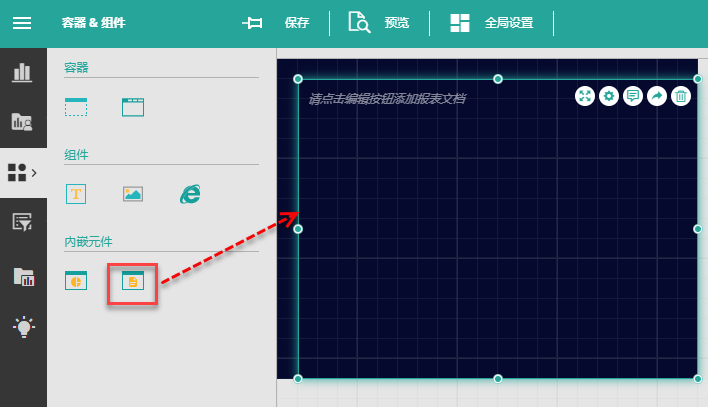
Task: Click the placeholder text 请点击编辑按钮添加报表文档
Action: (387, 98)
